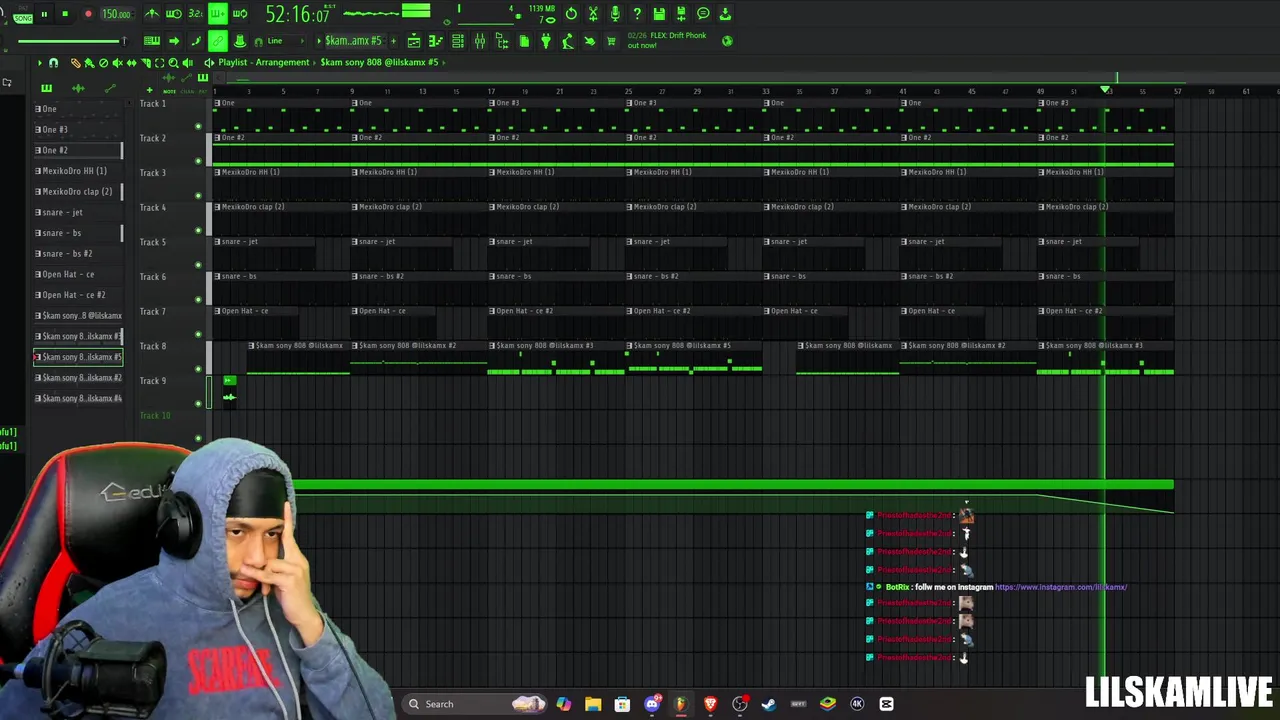The width and height of the screenshot is (1280, 720).
Task: Click the red record button
Action: [88, 14]
